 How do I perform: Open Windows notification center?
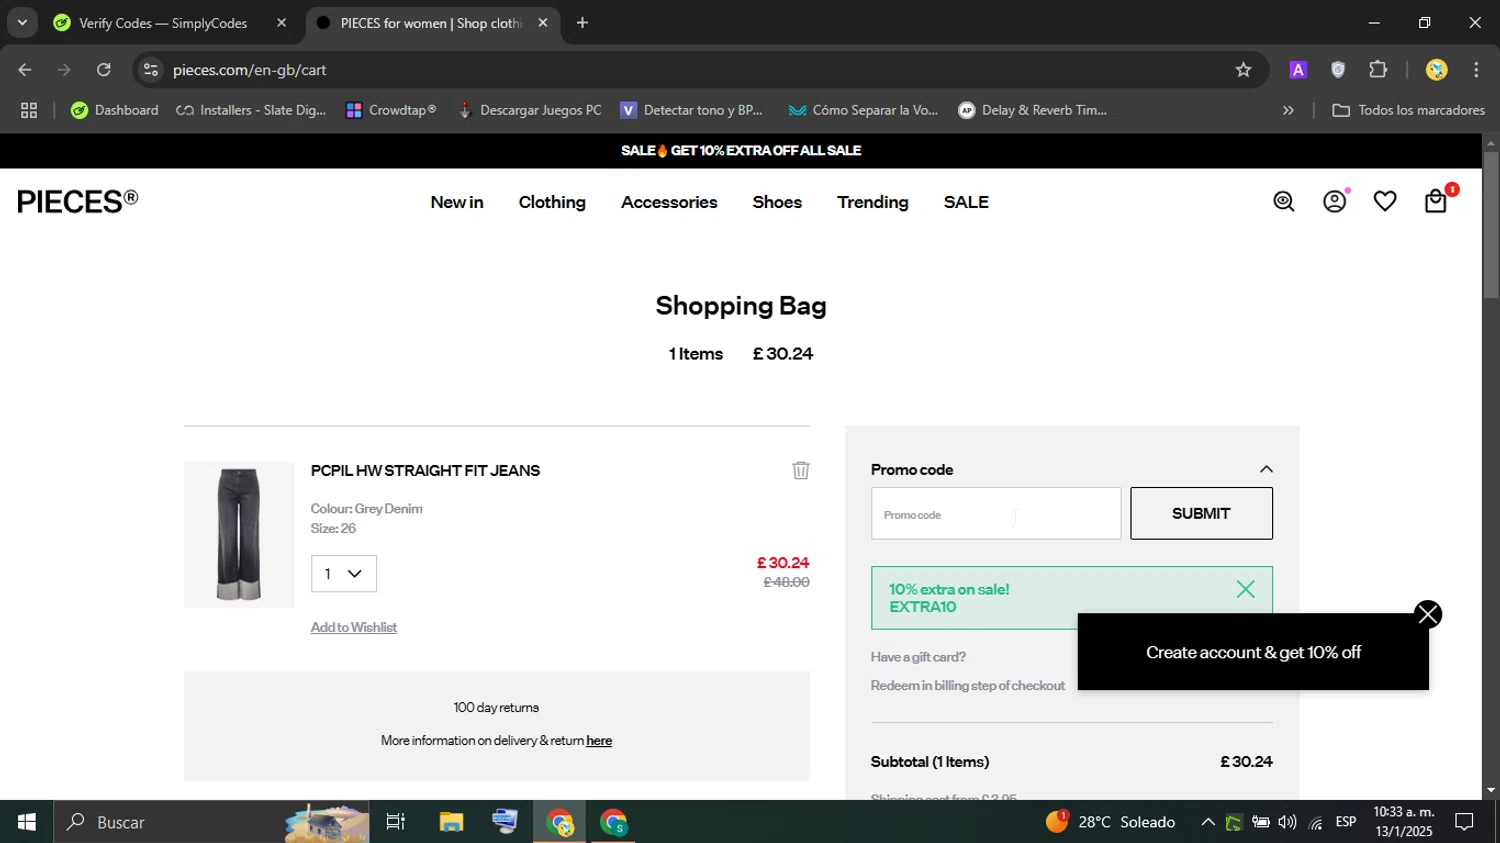coord(1464,822)
